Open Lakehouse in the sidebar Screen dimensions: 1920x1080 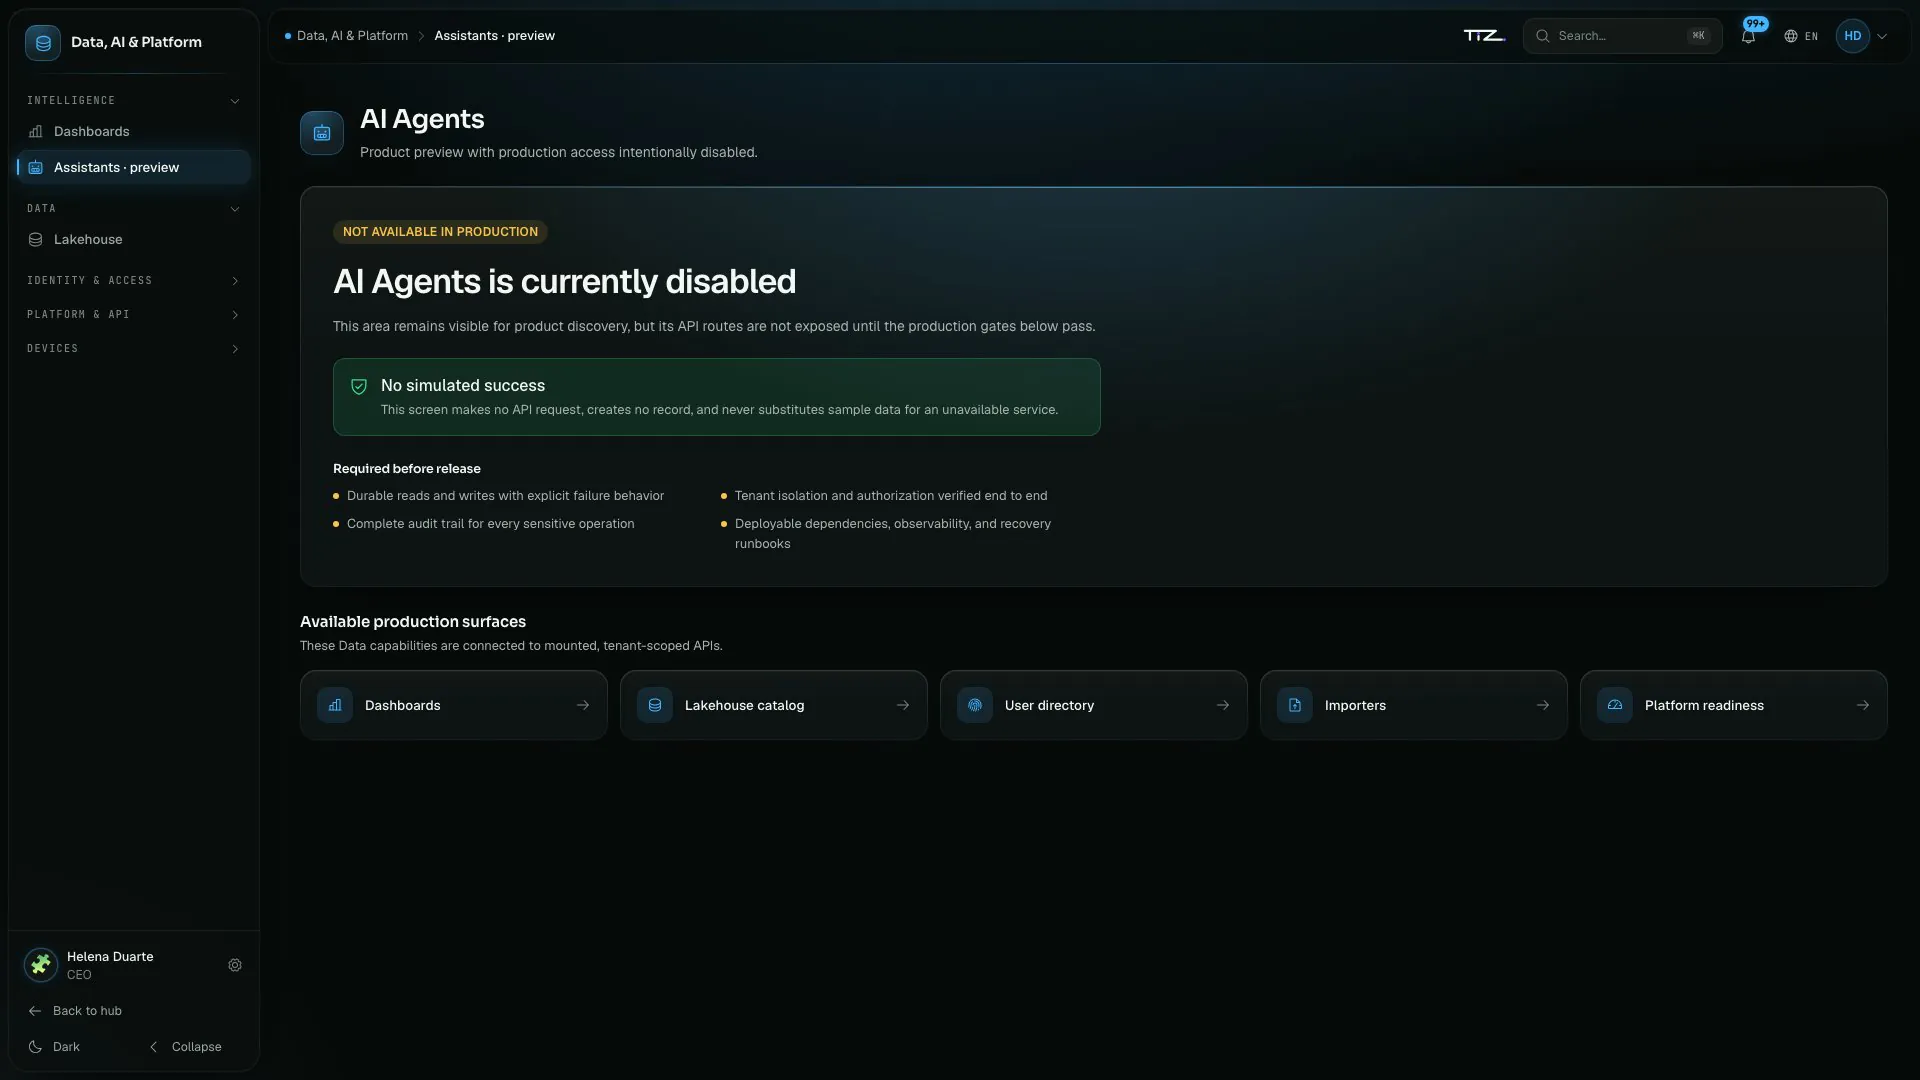[134, 239]
